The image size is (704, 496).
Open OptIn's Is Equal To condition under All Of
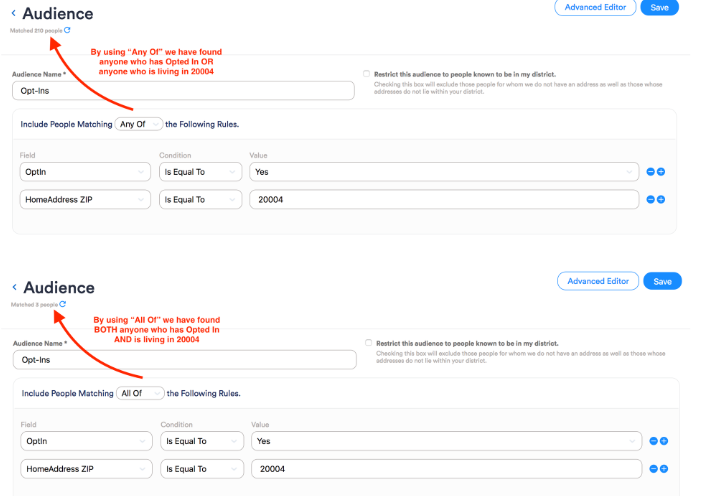click(x=201, y=440)
